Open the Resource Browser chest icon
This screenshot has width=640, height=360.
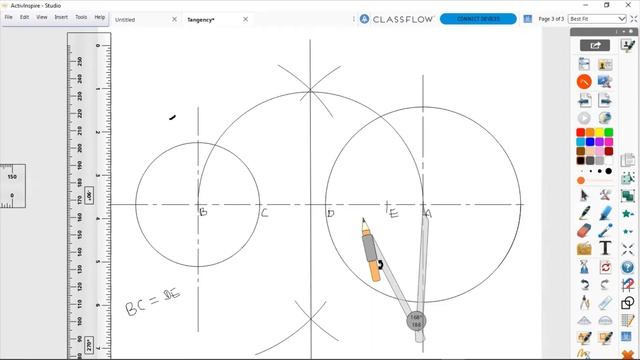[584, 249]
